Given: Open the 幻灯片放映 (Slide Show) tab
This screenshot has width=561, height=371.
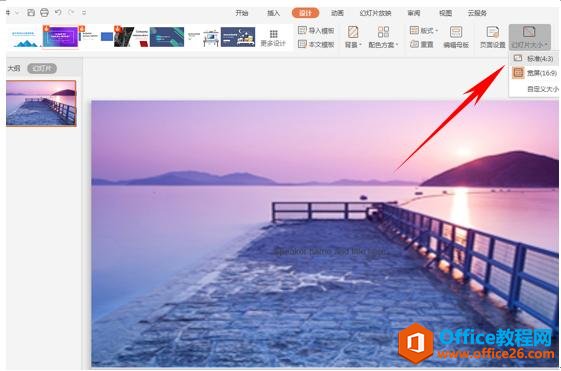Looking at the screenshot, I should 375,13.
